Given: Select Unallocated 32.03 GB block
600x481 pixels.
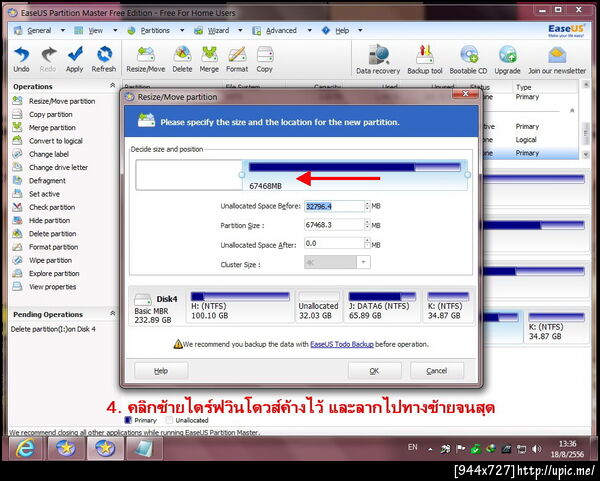Looking at the screenshot, I should (x=319, y=306).
